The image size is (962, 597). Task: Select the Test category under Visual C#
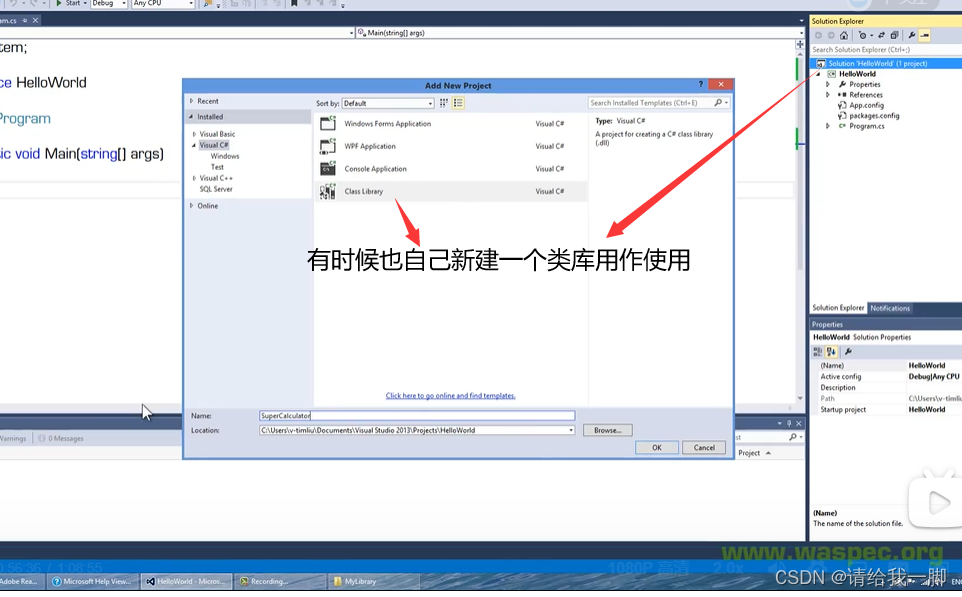pos(217,167)
